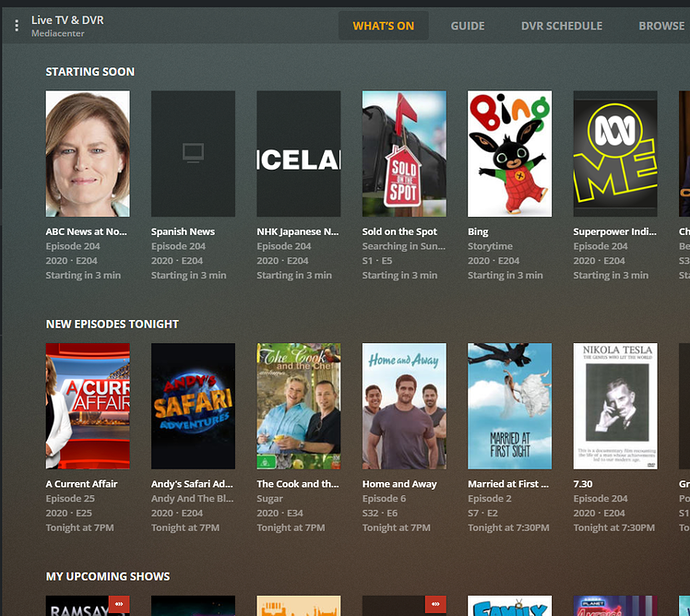Open The Cook and the Chef poster

299,406
